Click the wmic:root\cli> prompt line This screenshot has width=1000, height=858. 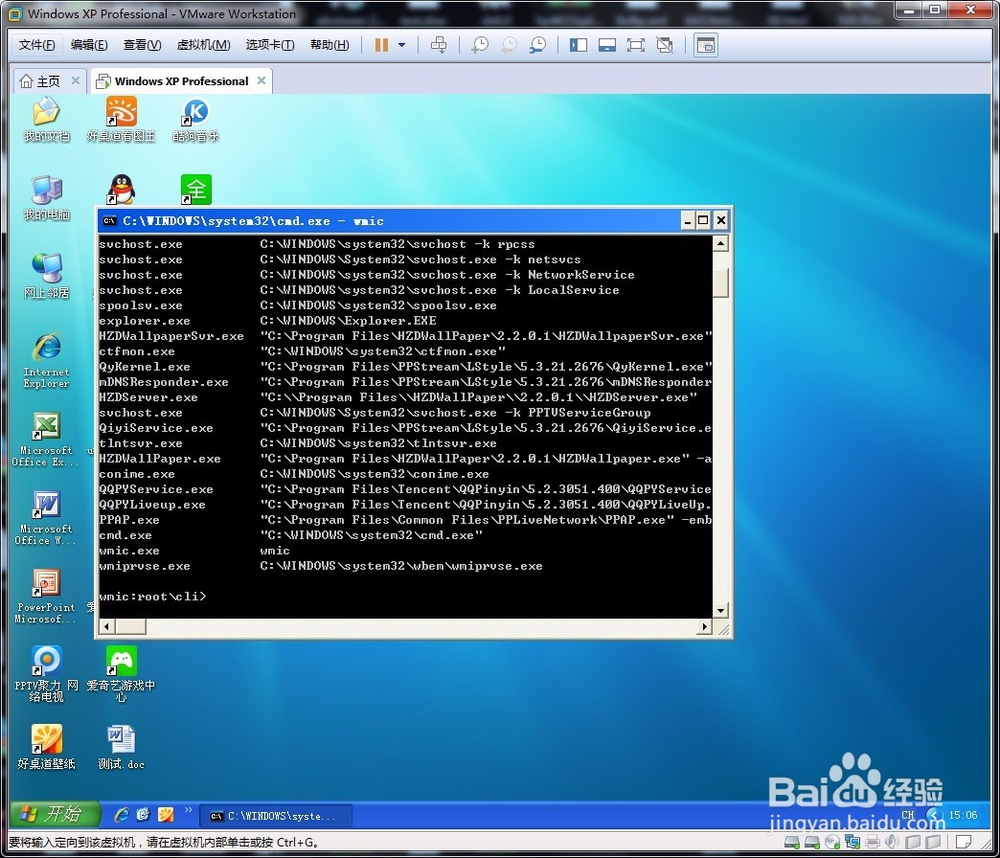click(x=152, y=596)
